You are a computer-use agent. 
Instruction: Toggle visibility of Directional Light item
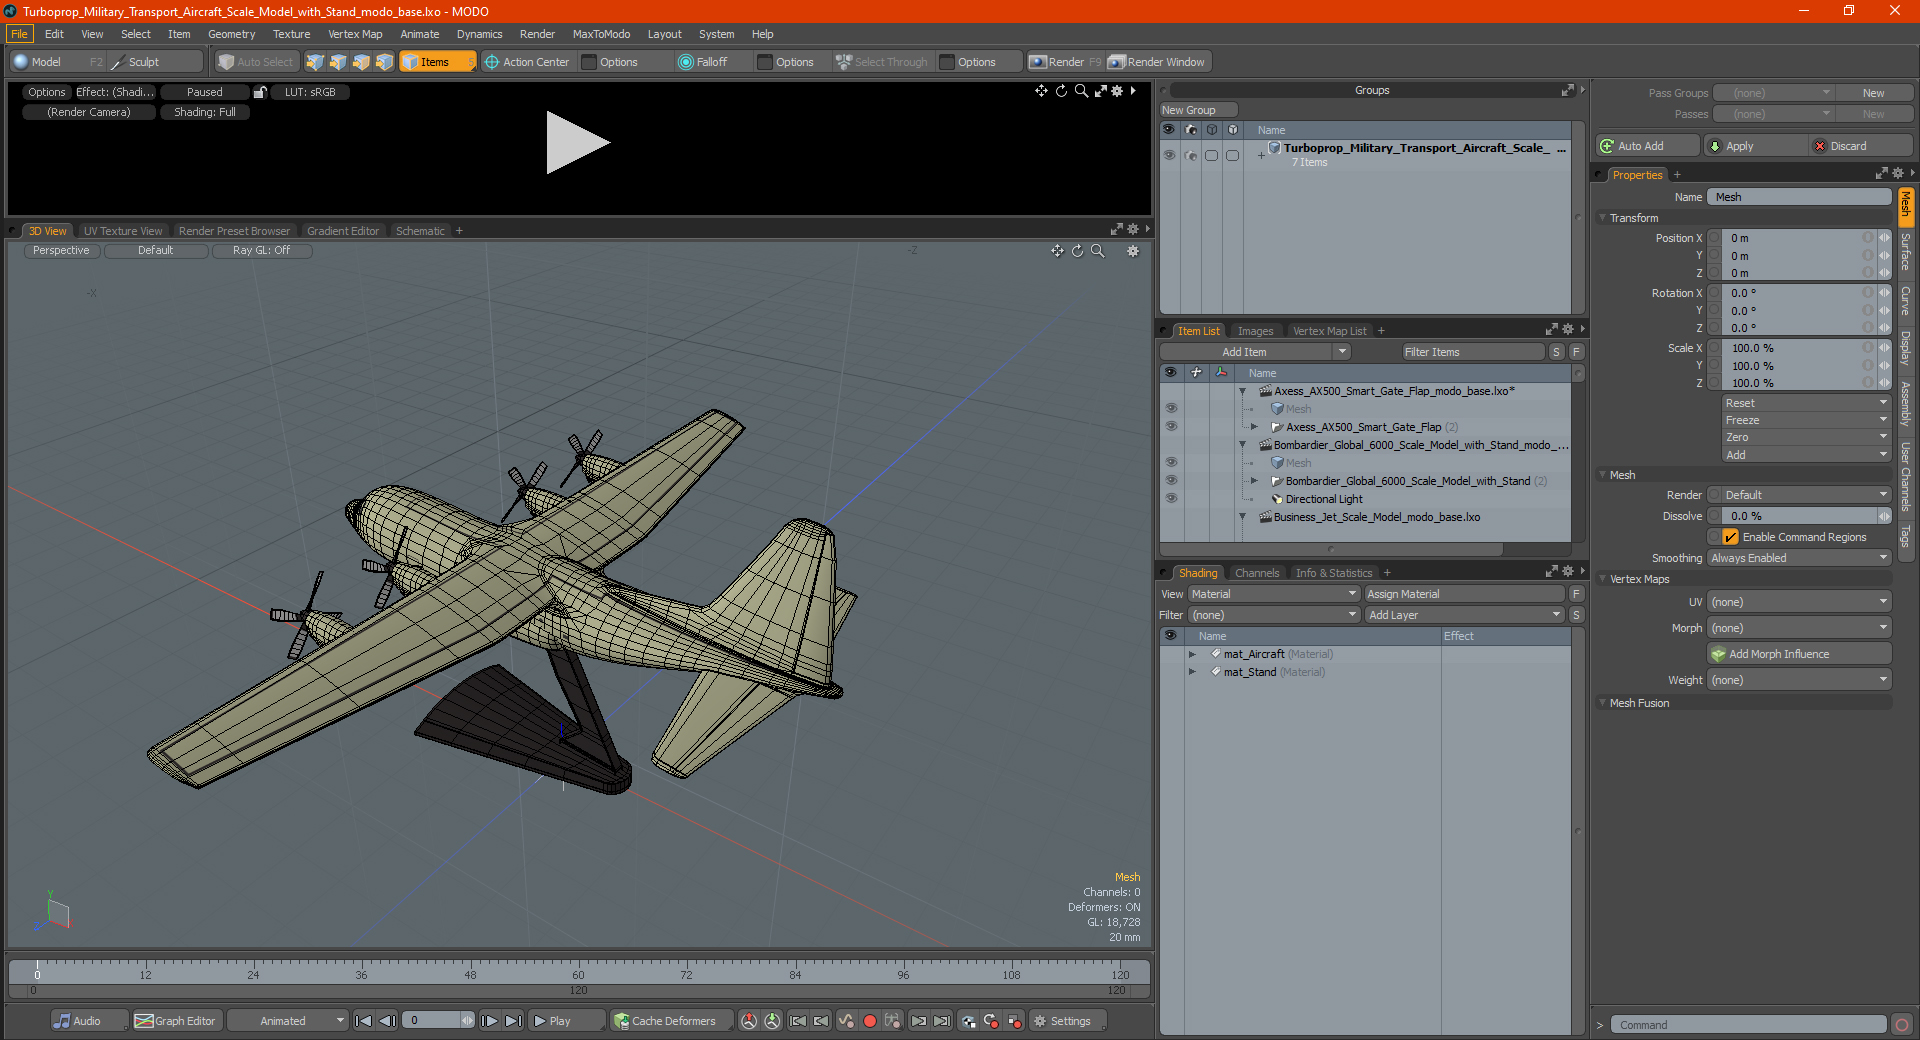pyautogui.click(x=1171, y=498)
